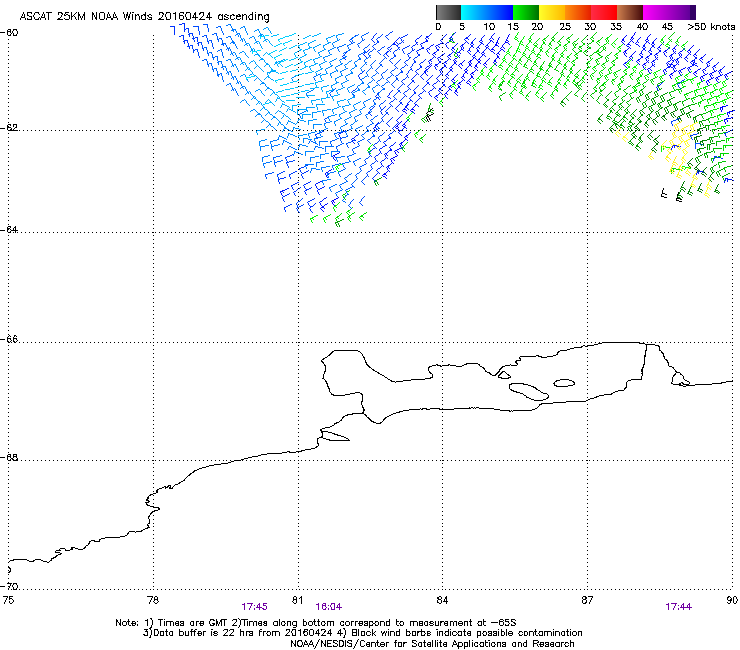Select the gray 0-5 knots legend swatch
Viewport: 740px width, 650px height.
pyautogui.click(x=448, y=12)
